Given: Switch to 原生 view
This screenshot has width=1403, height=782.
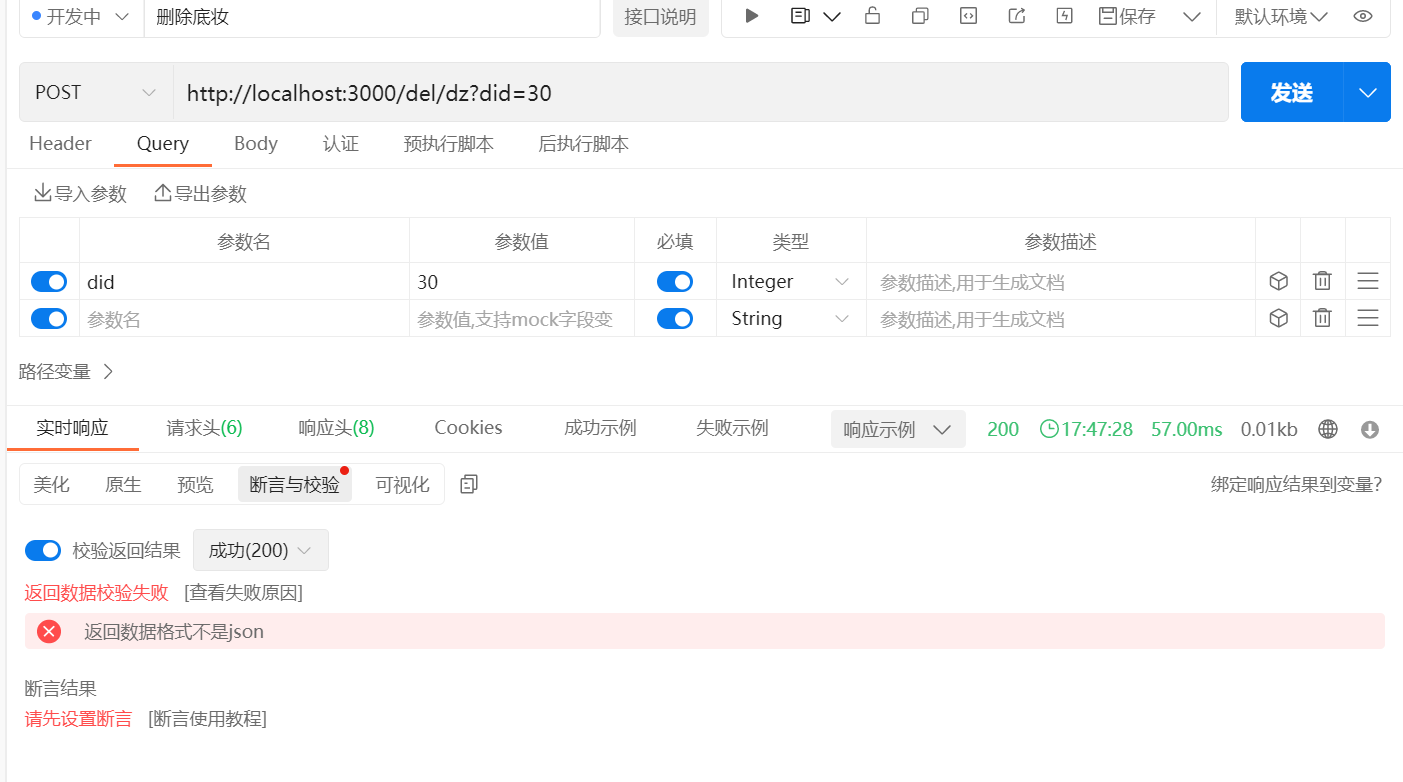Looking at the screenshot, I should pos(123,485).
